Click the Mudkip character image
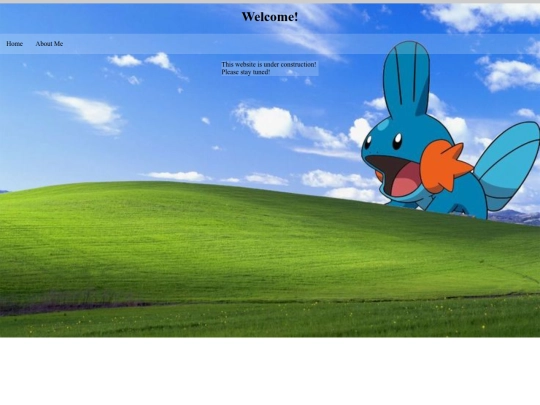540x405 pixels. (450, 130)
